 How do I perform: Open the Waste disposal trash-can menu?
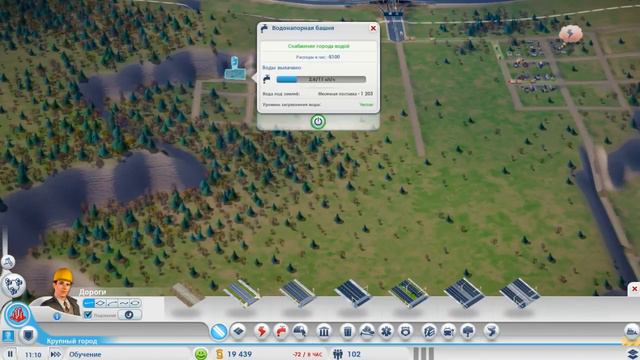pos(347,331)
